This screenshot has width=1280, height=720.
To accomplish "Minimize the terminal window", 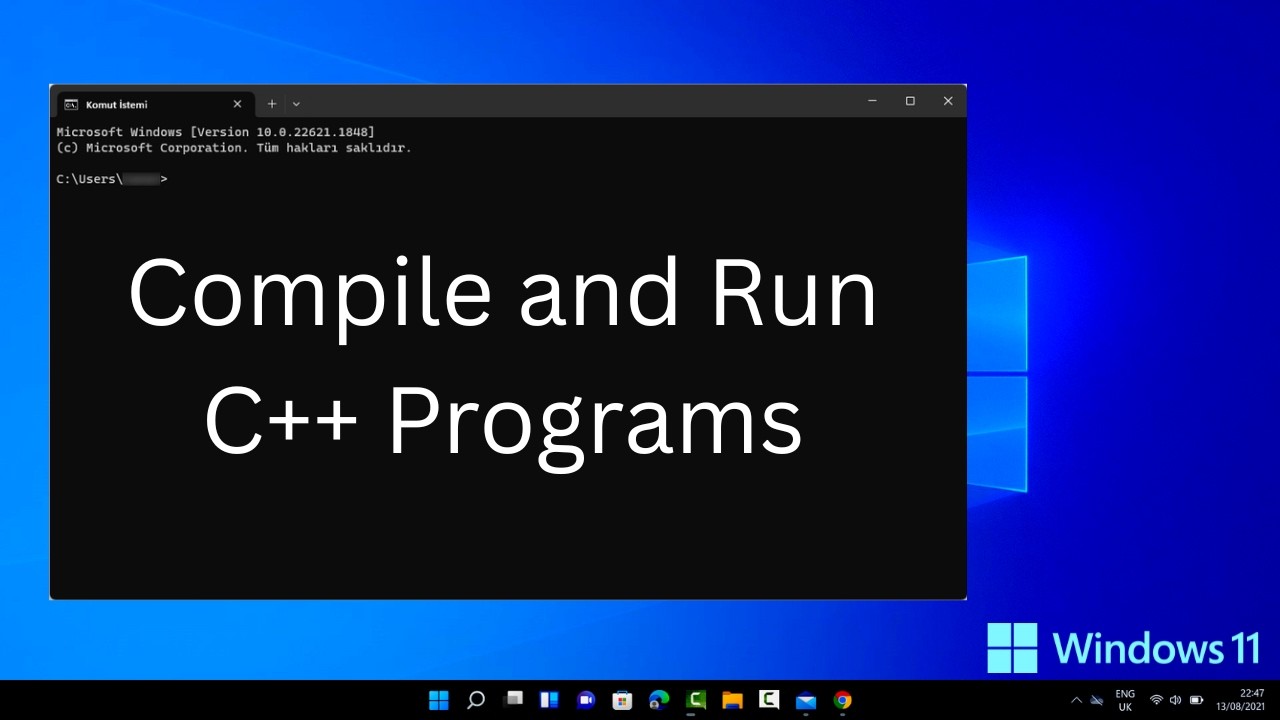I will (872, 101).
